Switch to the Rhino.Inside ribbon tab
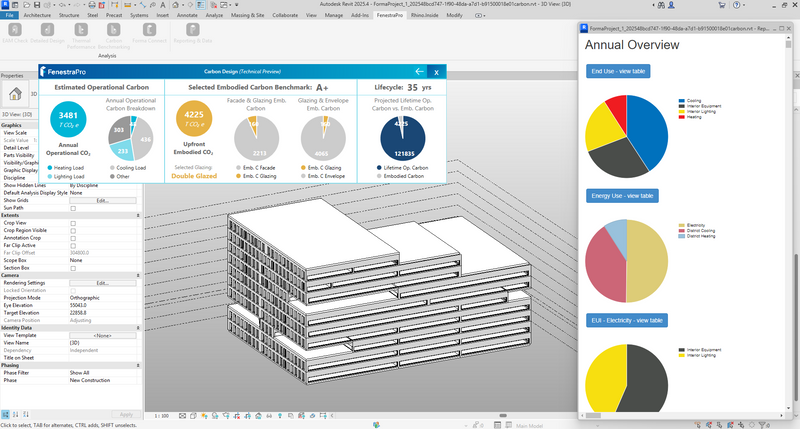This screenshot has width=800, height=429. pyautogui.click(x=424, y=15)
